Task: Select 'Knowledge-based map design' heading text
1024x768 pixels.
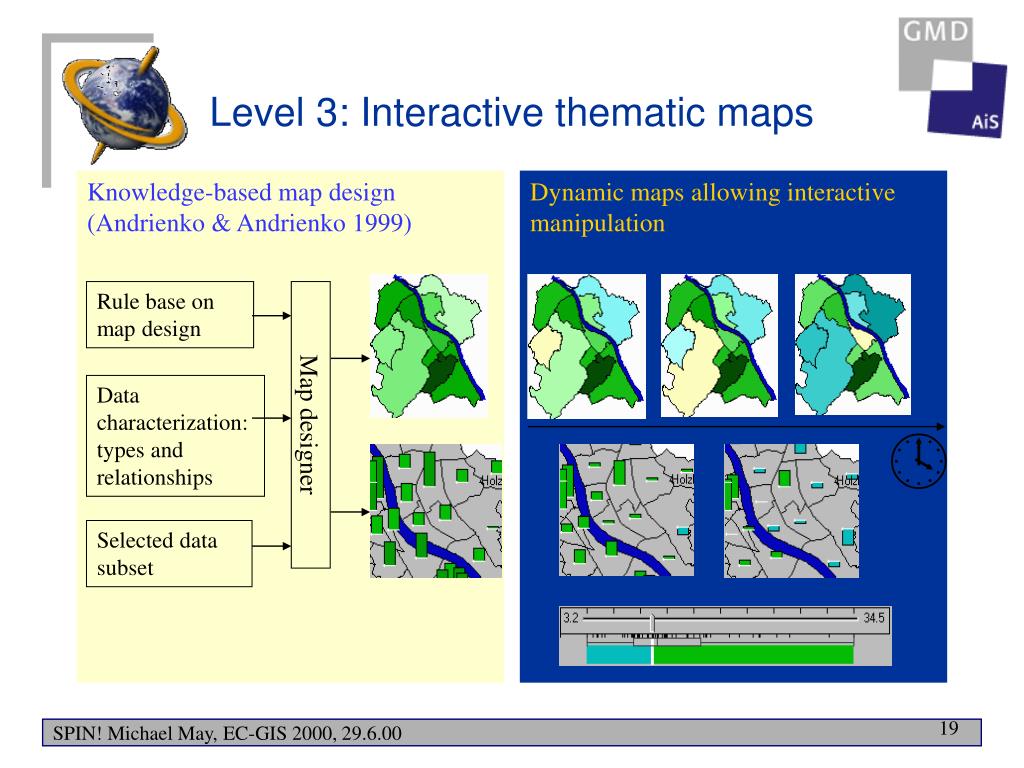Action: tap(241, 193)
